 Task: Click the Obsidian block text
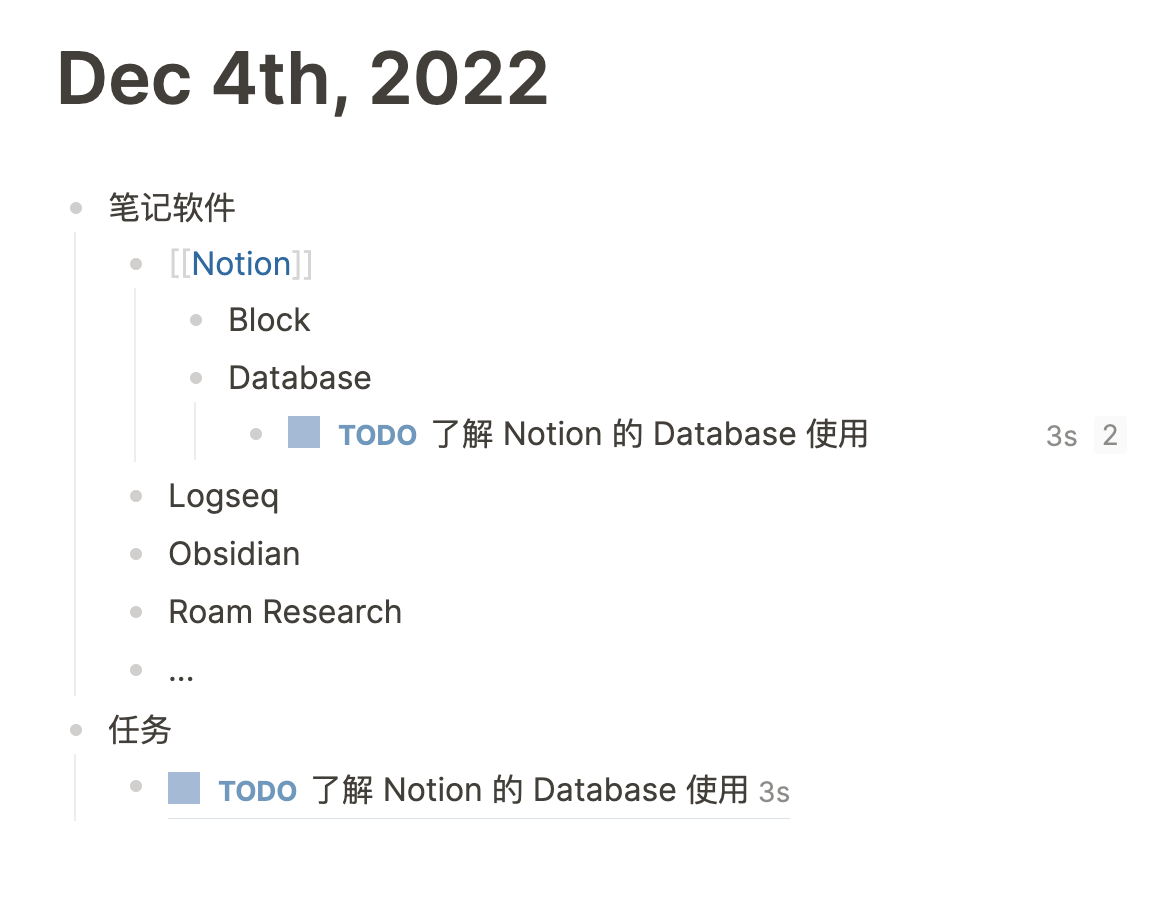(x=234, y=554)
